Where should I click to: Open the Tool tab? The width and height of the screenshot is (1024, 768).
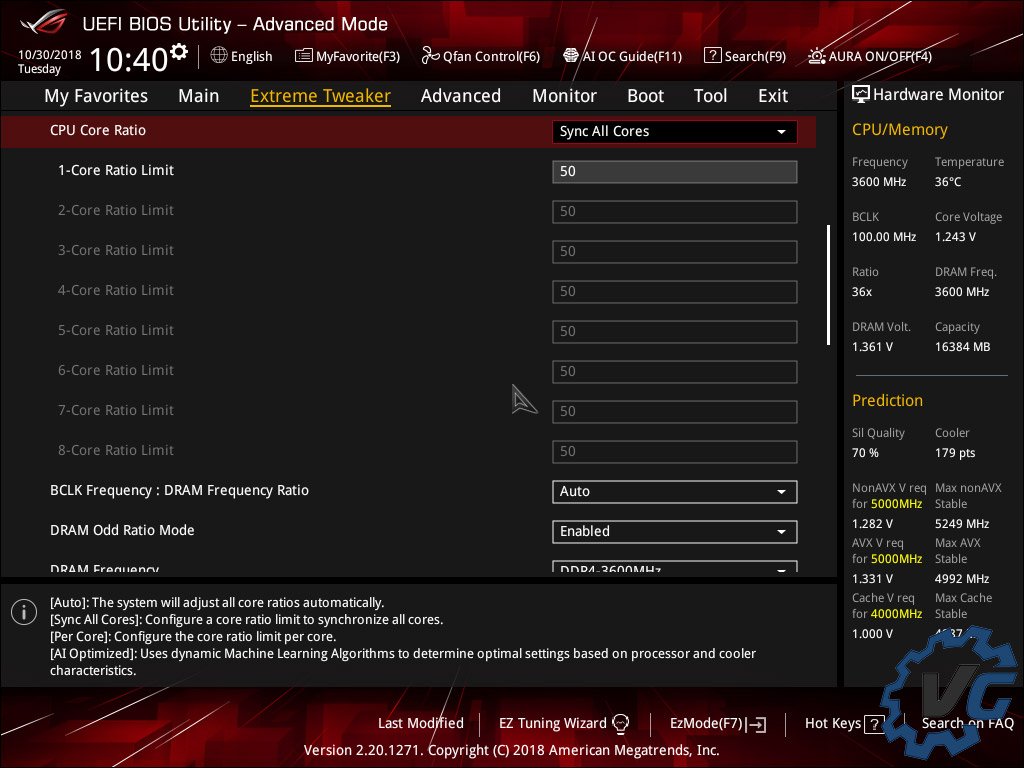(710, 96)
